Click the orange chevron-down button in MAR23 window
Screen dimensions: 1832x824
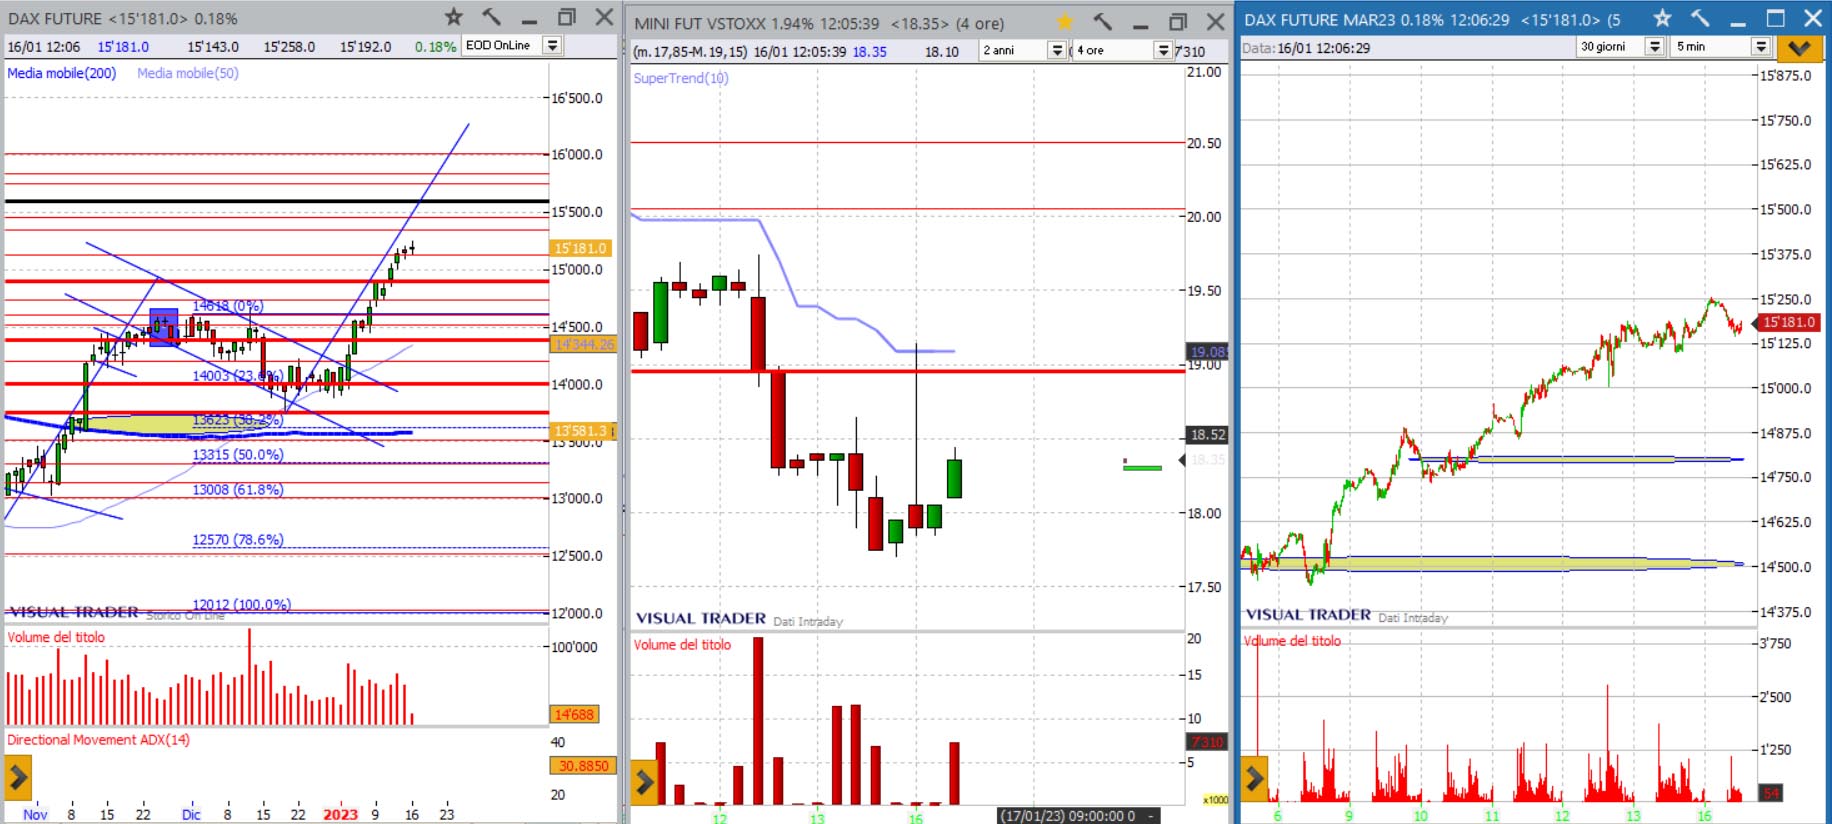(x=1799, y=47)
